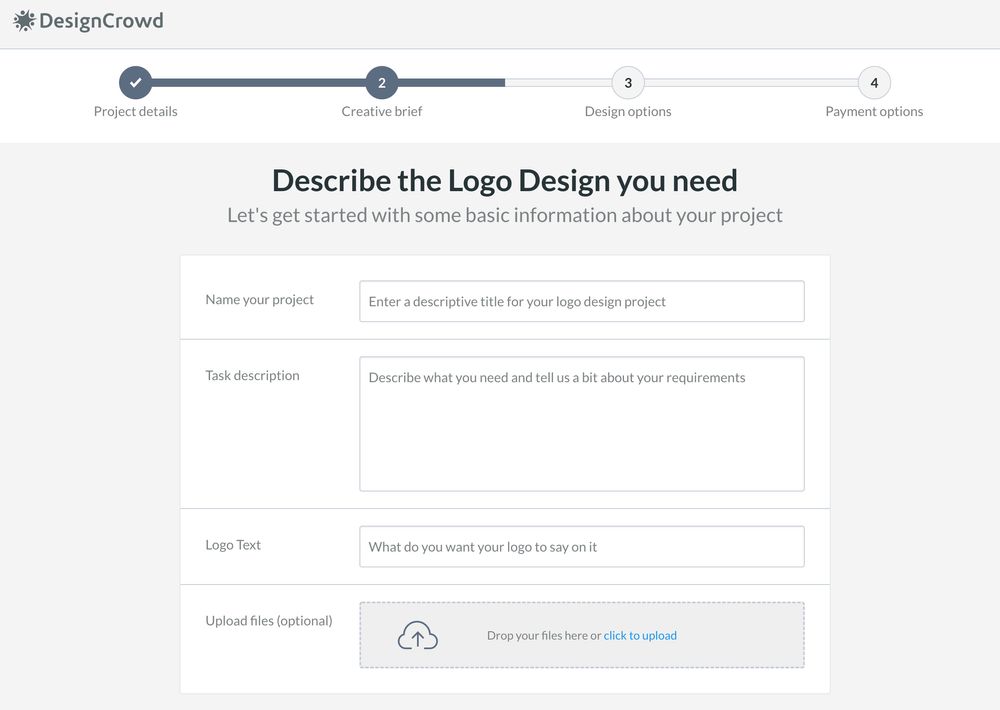The image size is (1000, 710).
Task: Select the completed checkmark step circle
Action: (x=135, y=83)
